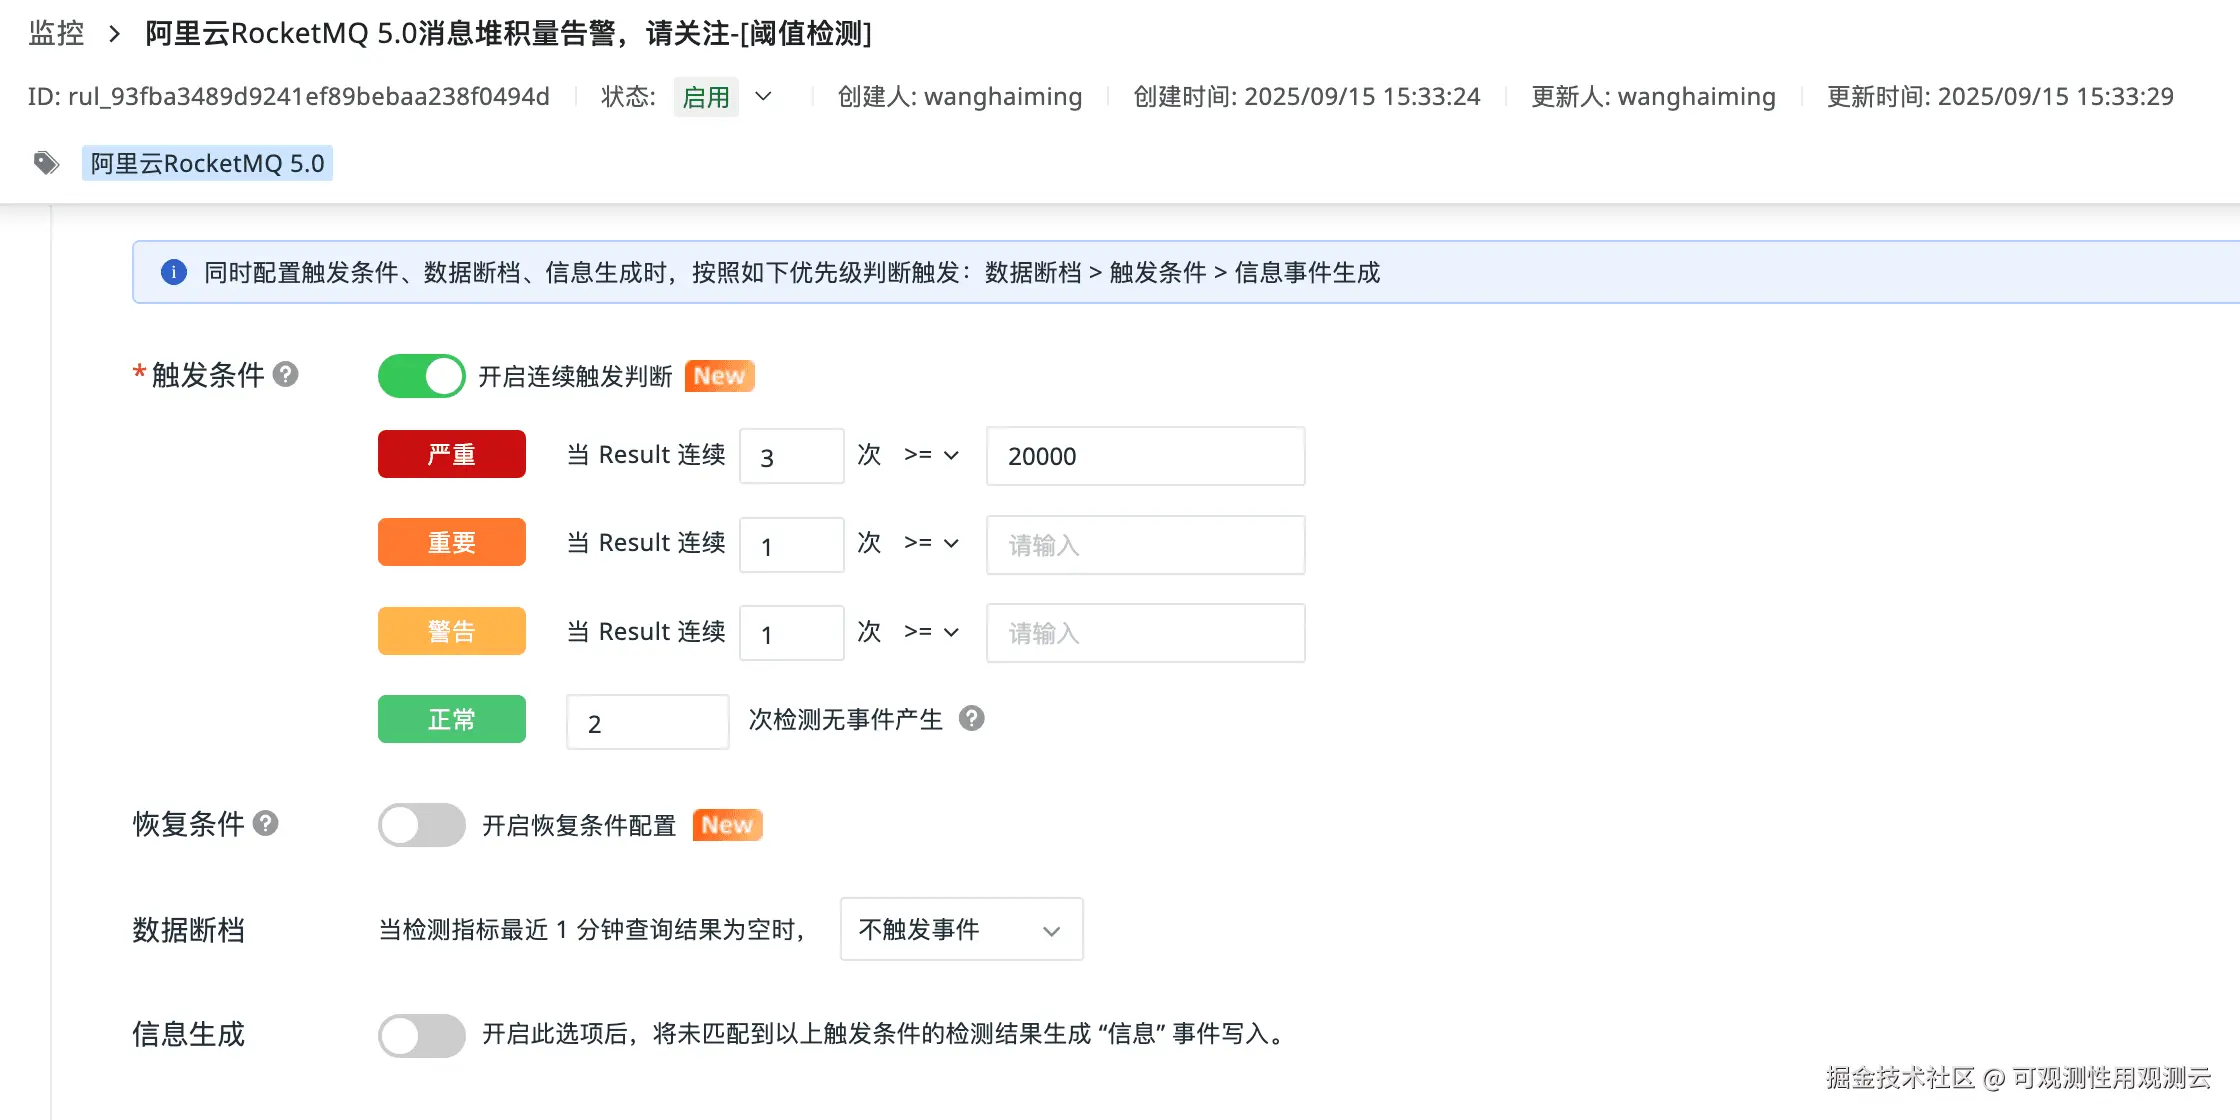Click the 严重 threshold field showing 20000
This screenshot has width=2240, height=1120.
click(1145, 456)
